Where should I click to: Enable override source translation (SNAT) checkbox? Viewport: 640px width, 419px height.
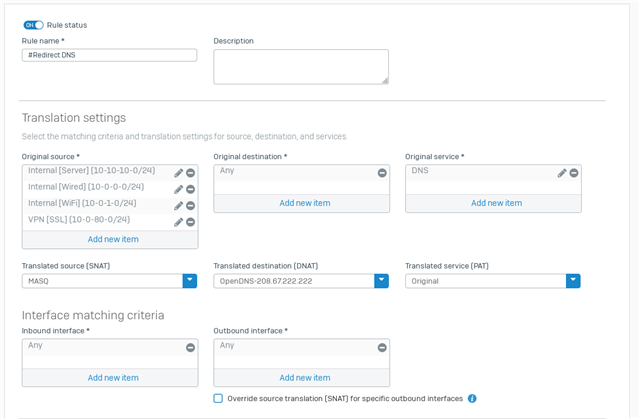click(218, 398)
